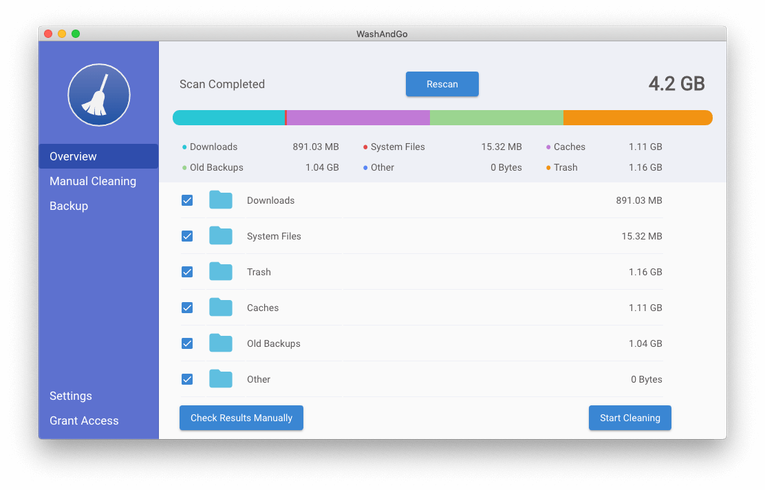Click the Old Backups row label in list
The image size is (765, 490).
274,344
